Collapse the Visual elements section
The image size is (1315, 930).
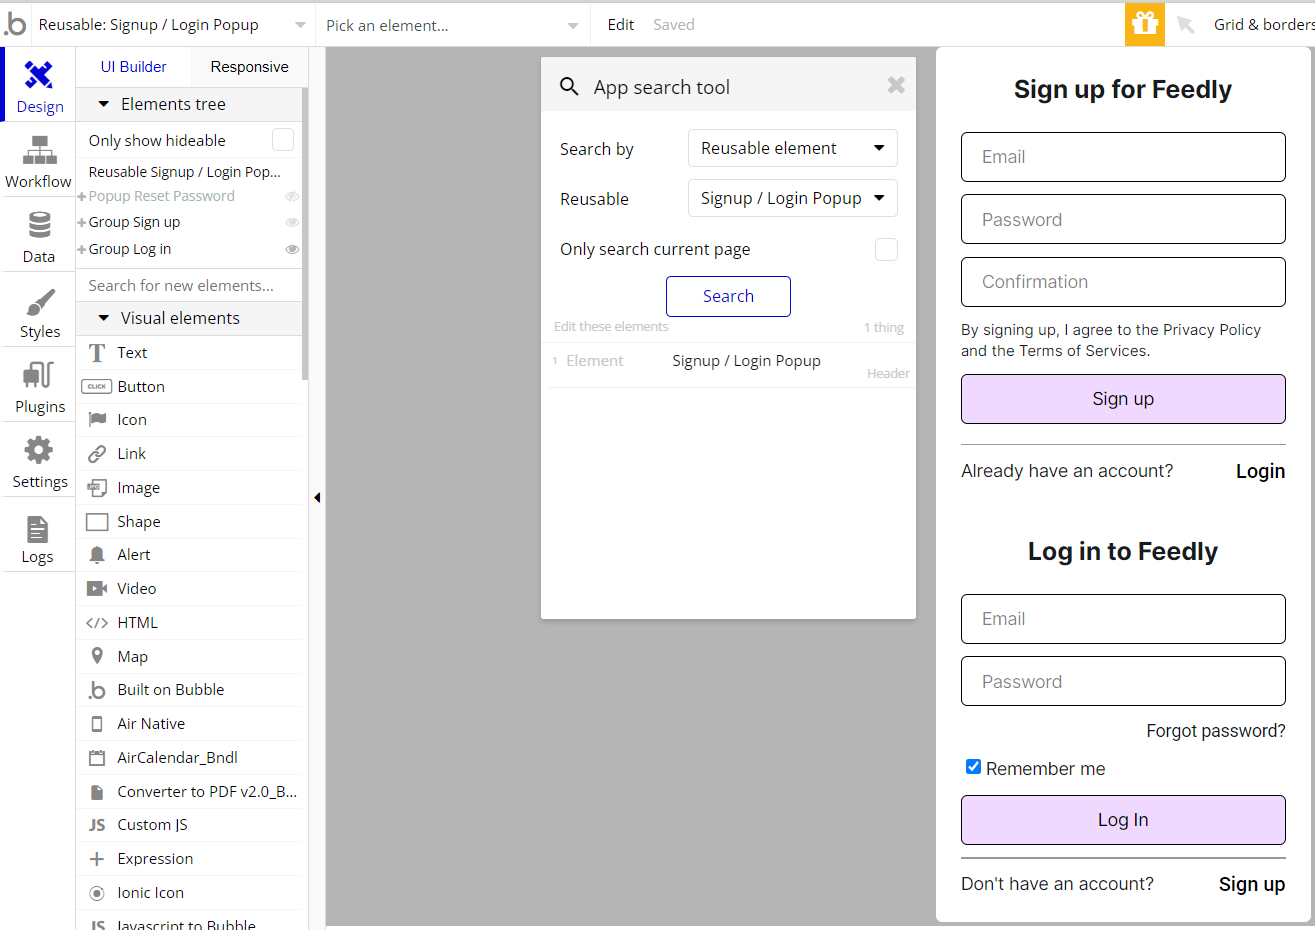[x=103, y=318]
